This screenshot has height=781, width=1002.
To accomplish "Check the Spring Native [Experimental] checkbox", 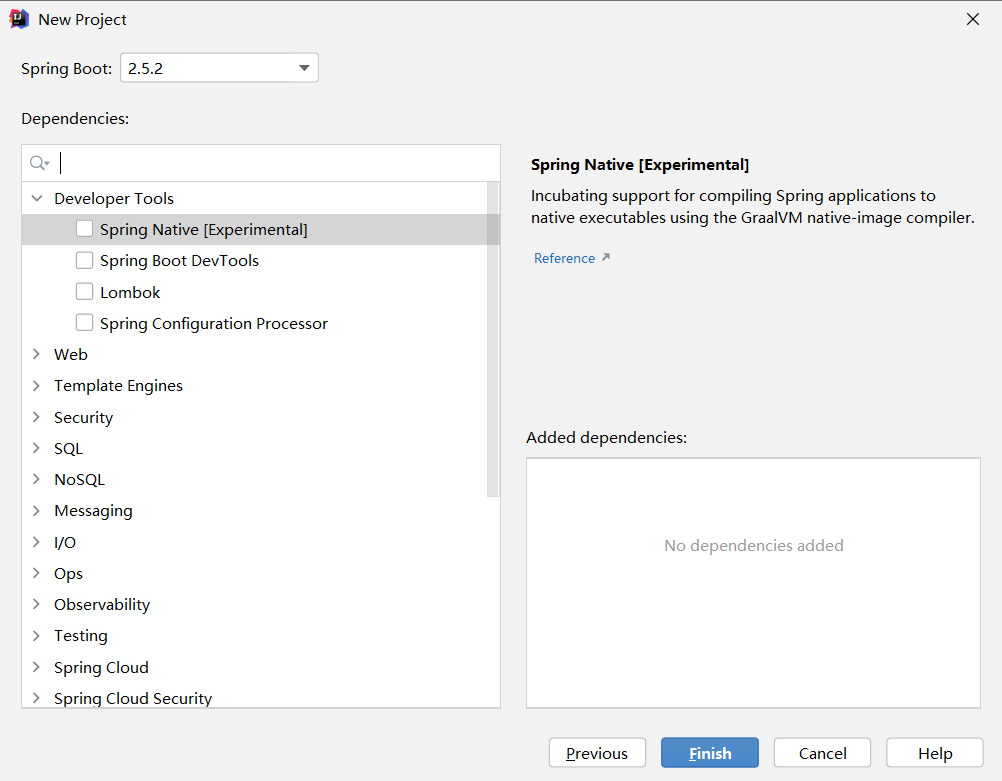I will pyautogui.click(x=84, y=229).
